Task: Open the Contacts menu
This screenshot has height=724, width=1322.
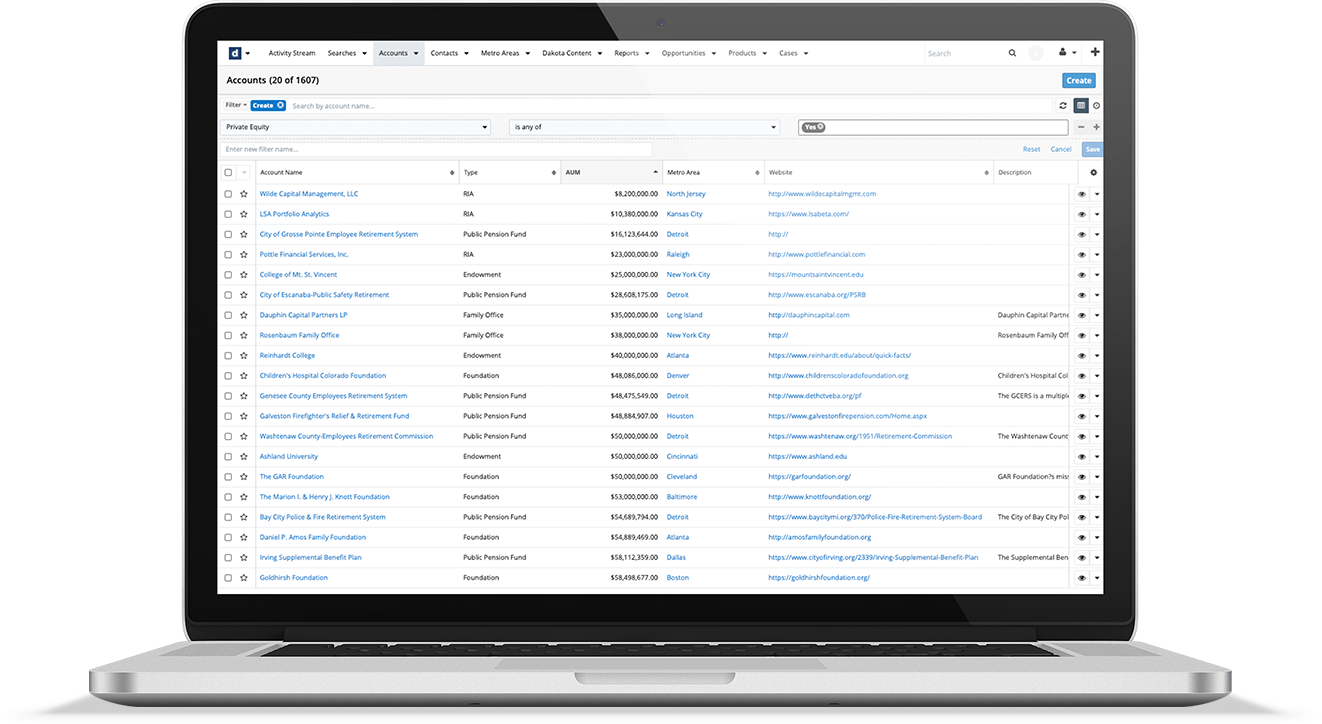Action: pos(449,53)
